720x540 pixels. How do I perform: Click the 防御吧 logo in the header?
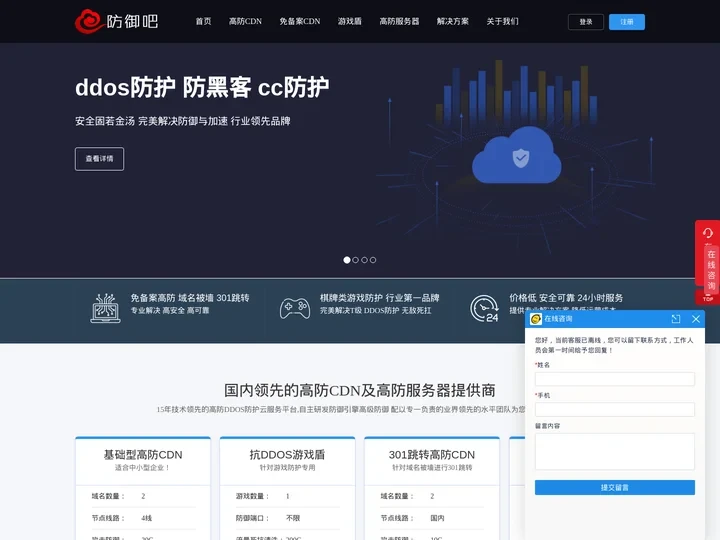point(117,21)
